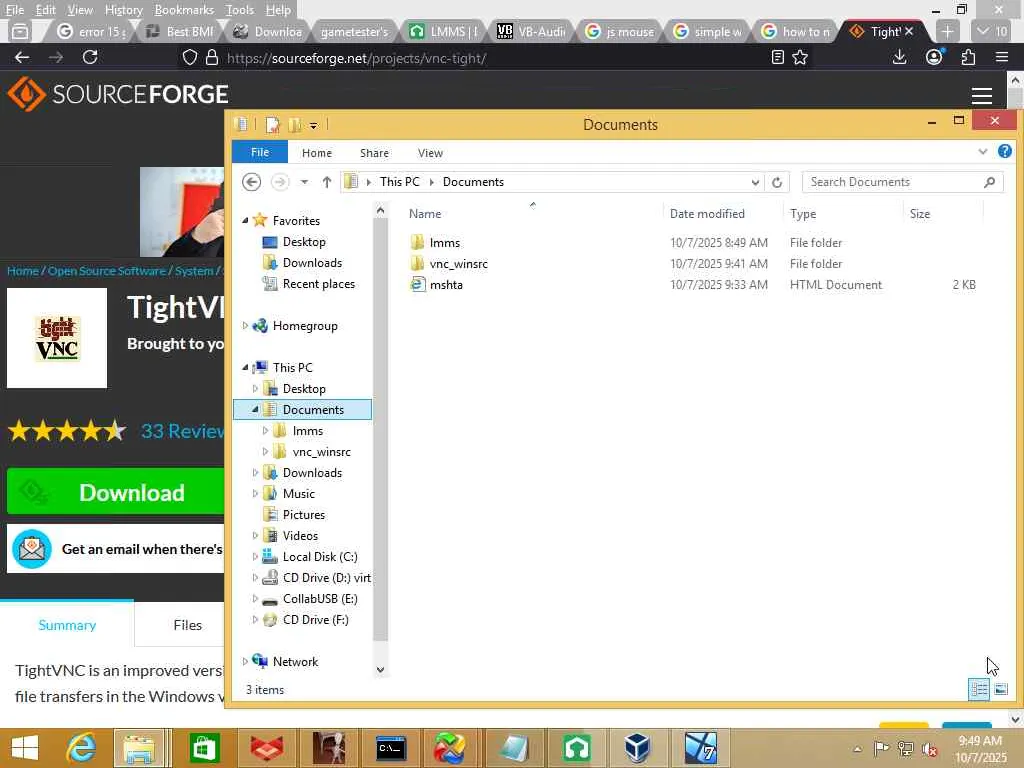Expand the vnc_winsrc folder in tree

265,451
